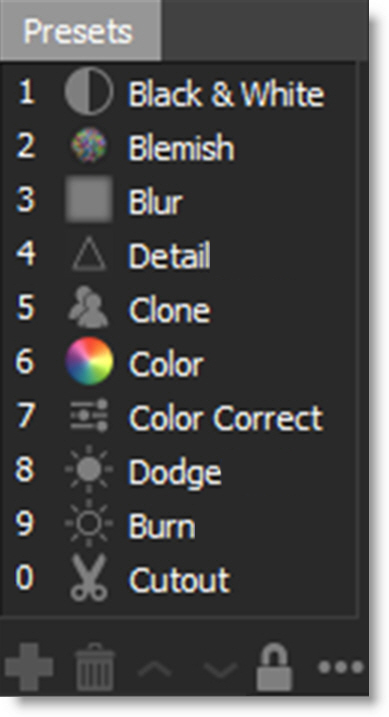Select the Black & White half-circle icon
Viewport: 389px width, 717px height.
[x=89, y=92]
